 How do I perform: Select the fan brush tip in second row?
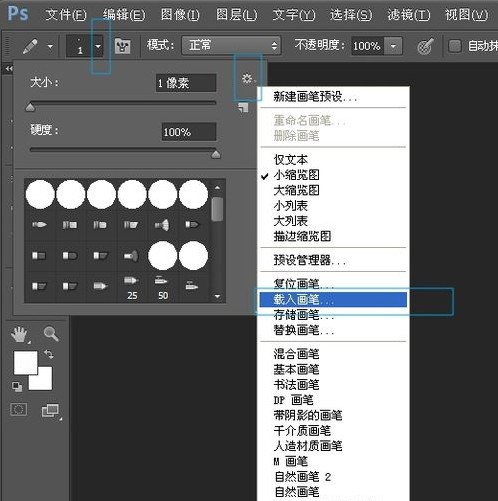click(163, 225)
